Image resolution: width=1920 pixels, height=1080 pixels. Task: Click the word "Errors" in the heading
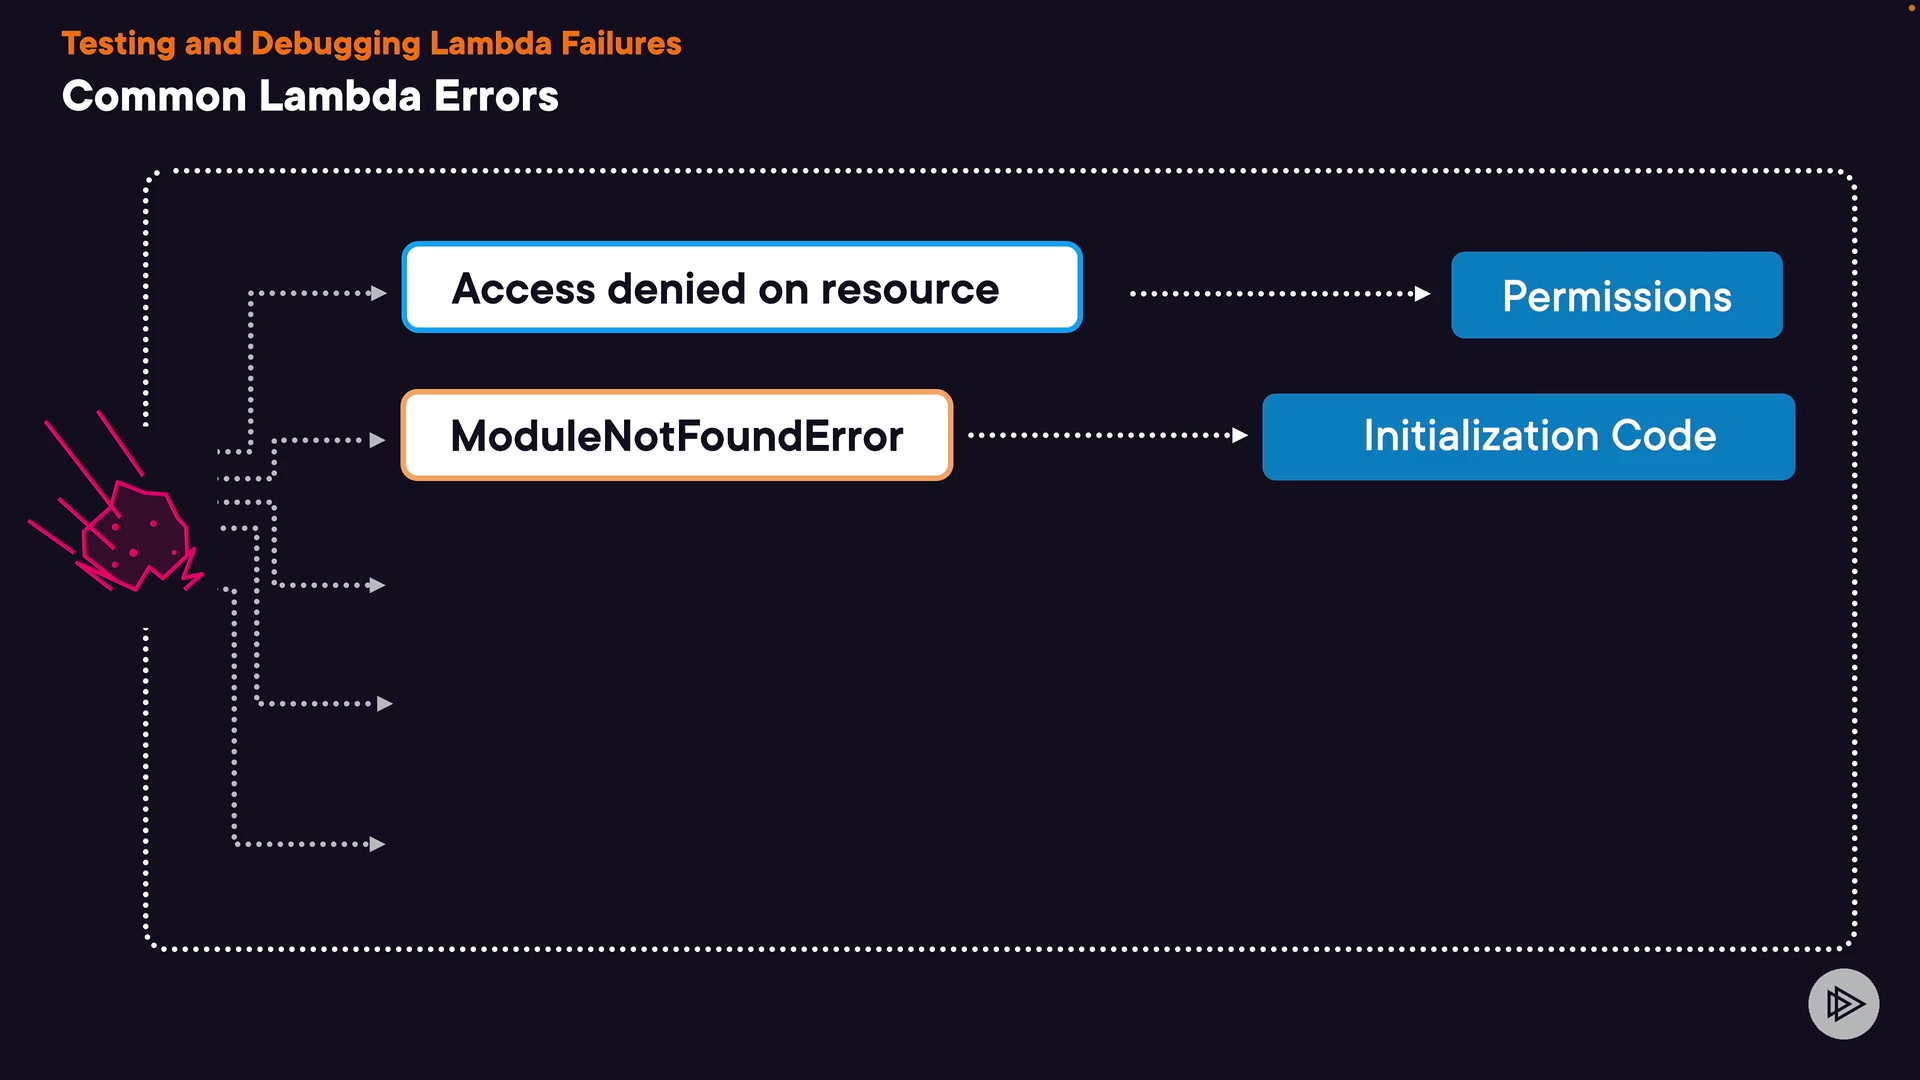496,96
